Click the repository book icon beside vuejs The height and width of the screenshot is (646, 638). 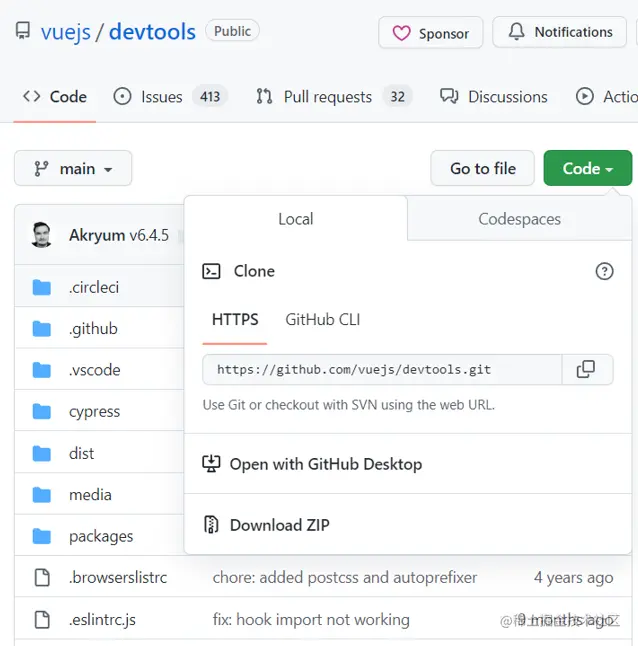coord(23,31)
